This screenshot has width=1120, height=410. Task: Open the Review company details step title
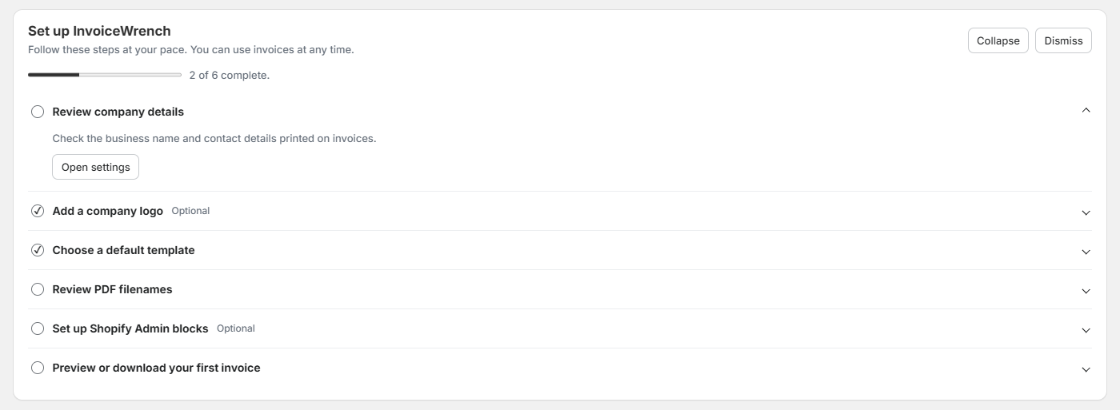pyautogui.click(x=118, y=111)
